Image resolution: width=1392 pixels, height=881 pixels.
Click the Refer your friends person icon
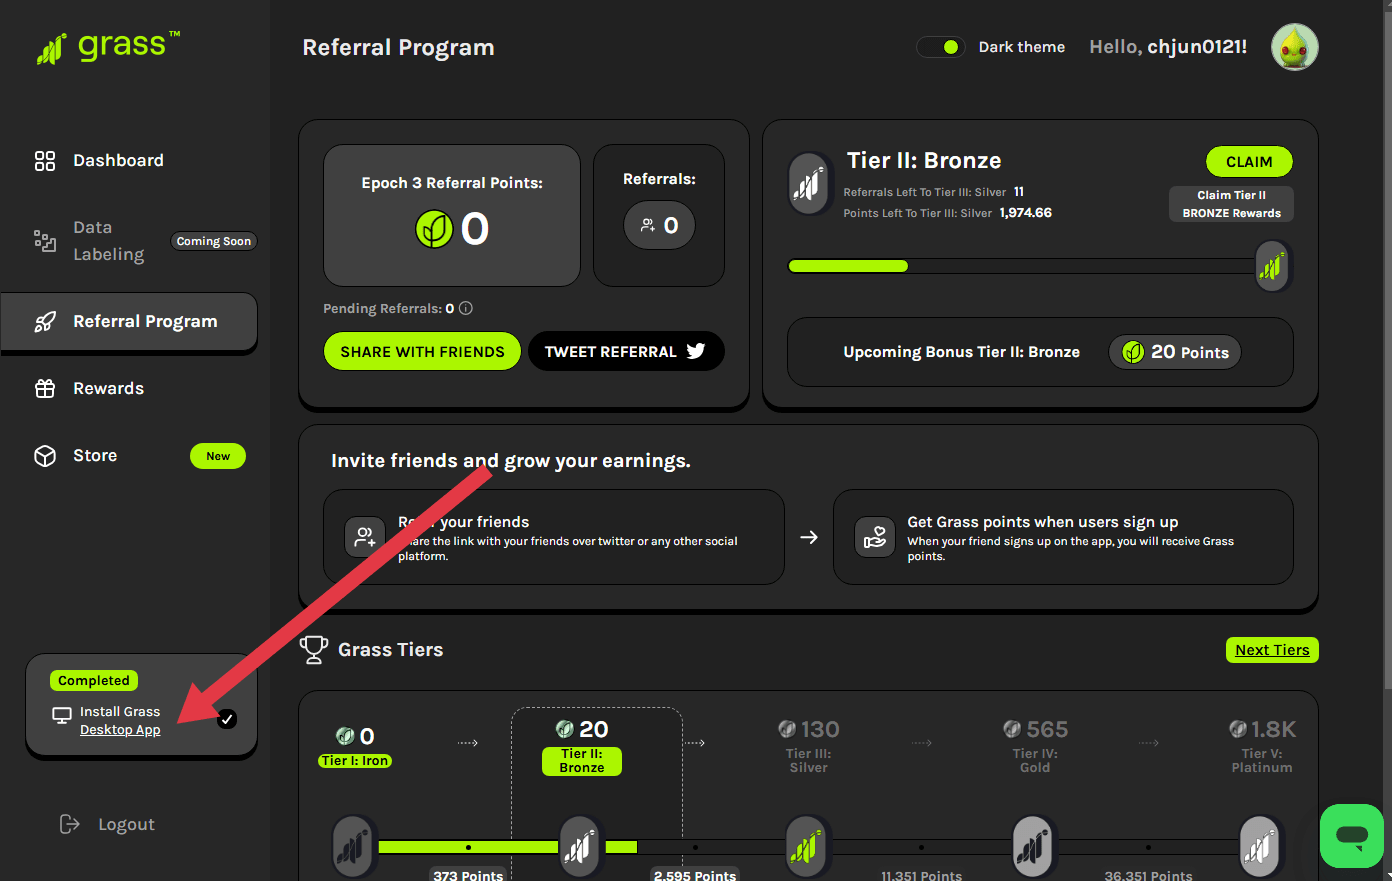pyautogui.click(x=365, y=537)
